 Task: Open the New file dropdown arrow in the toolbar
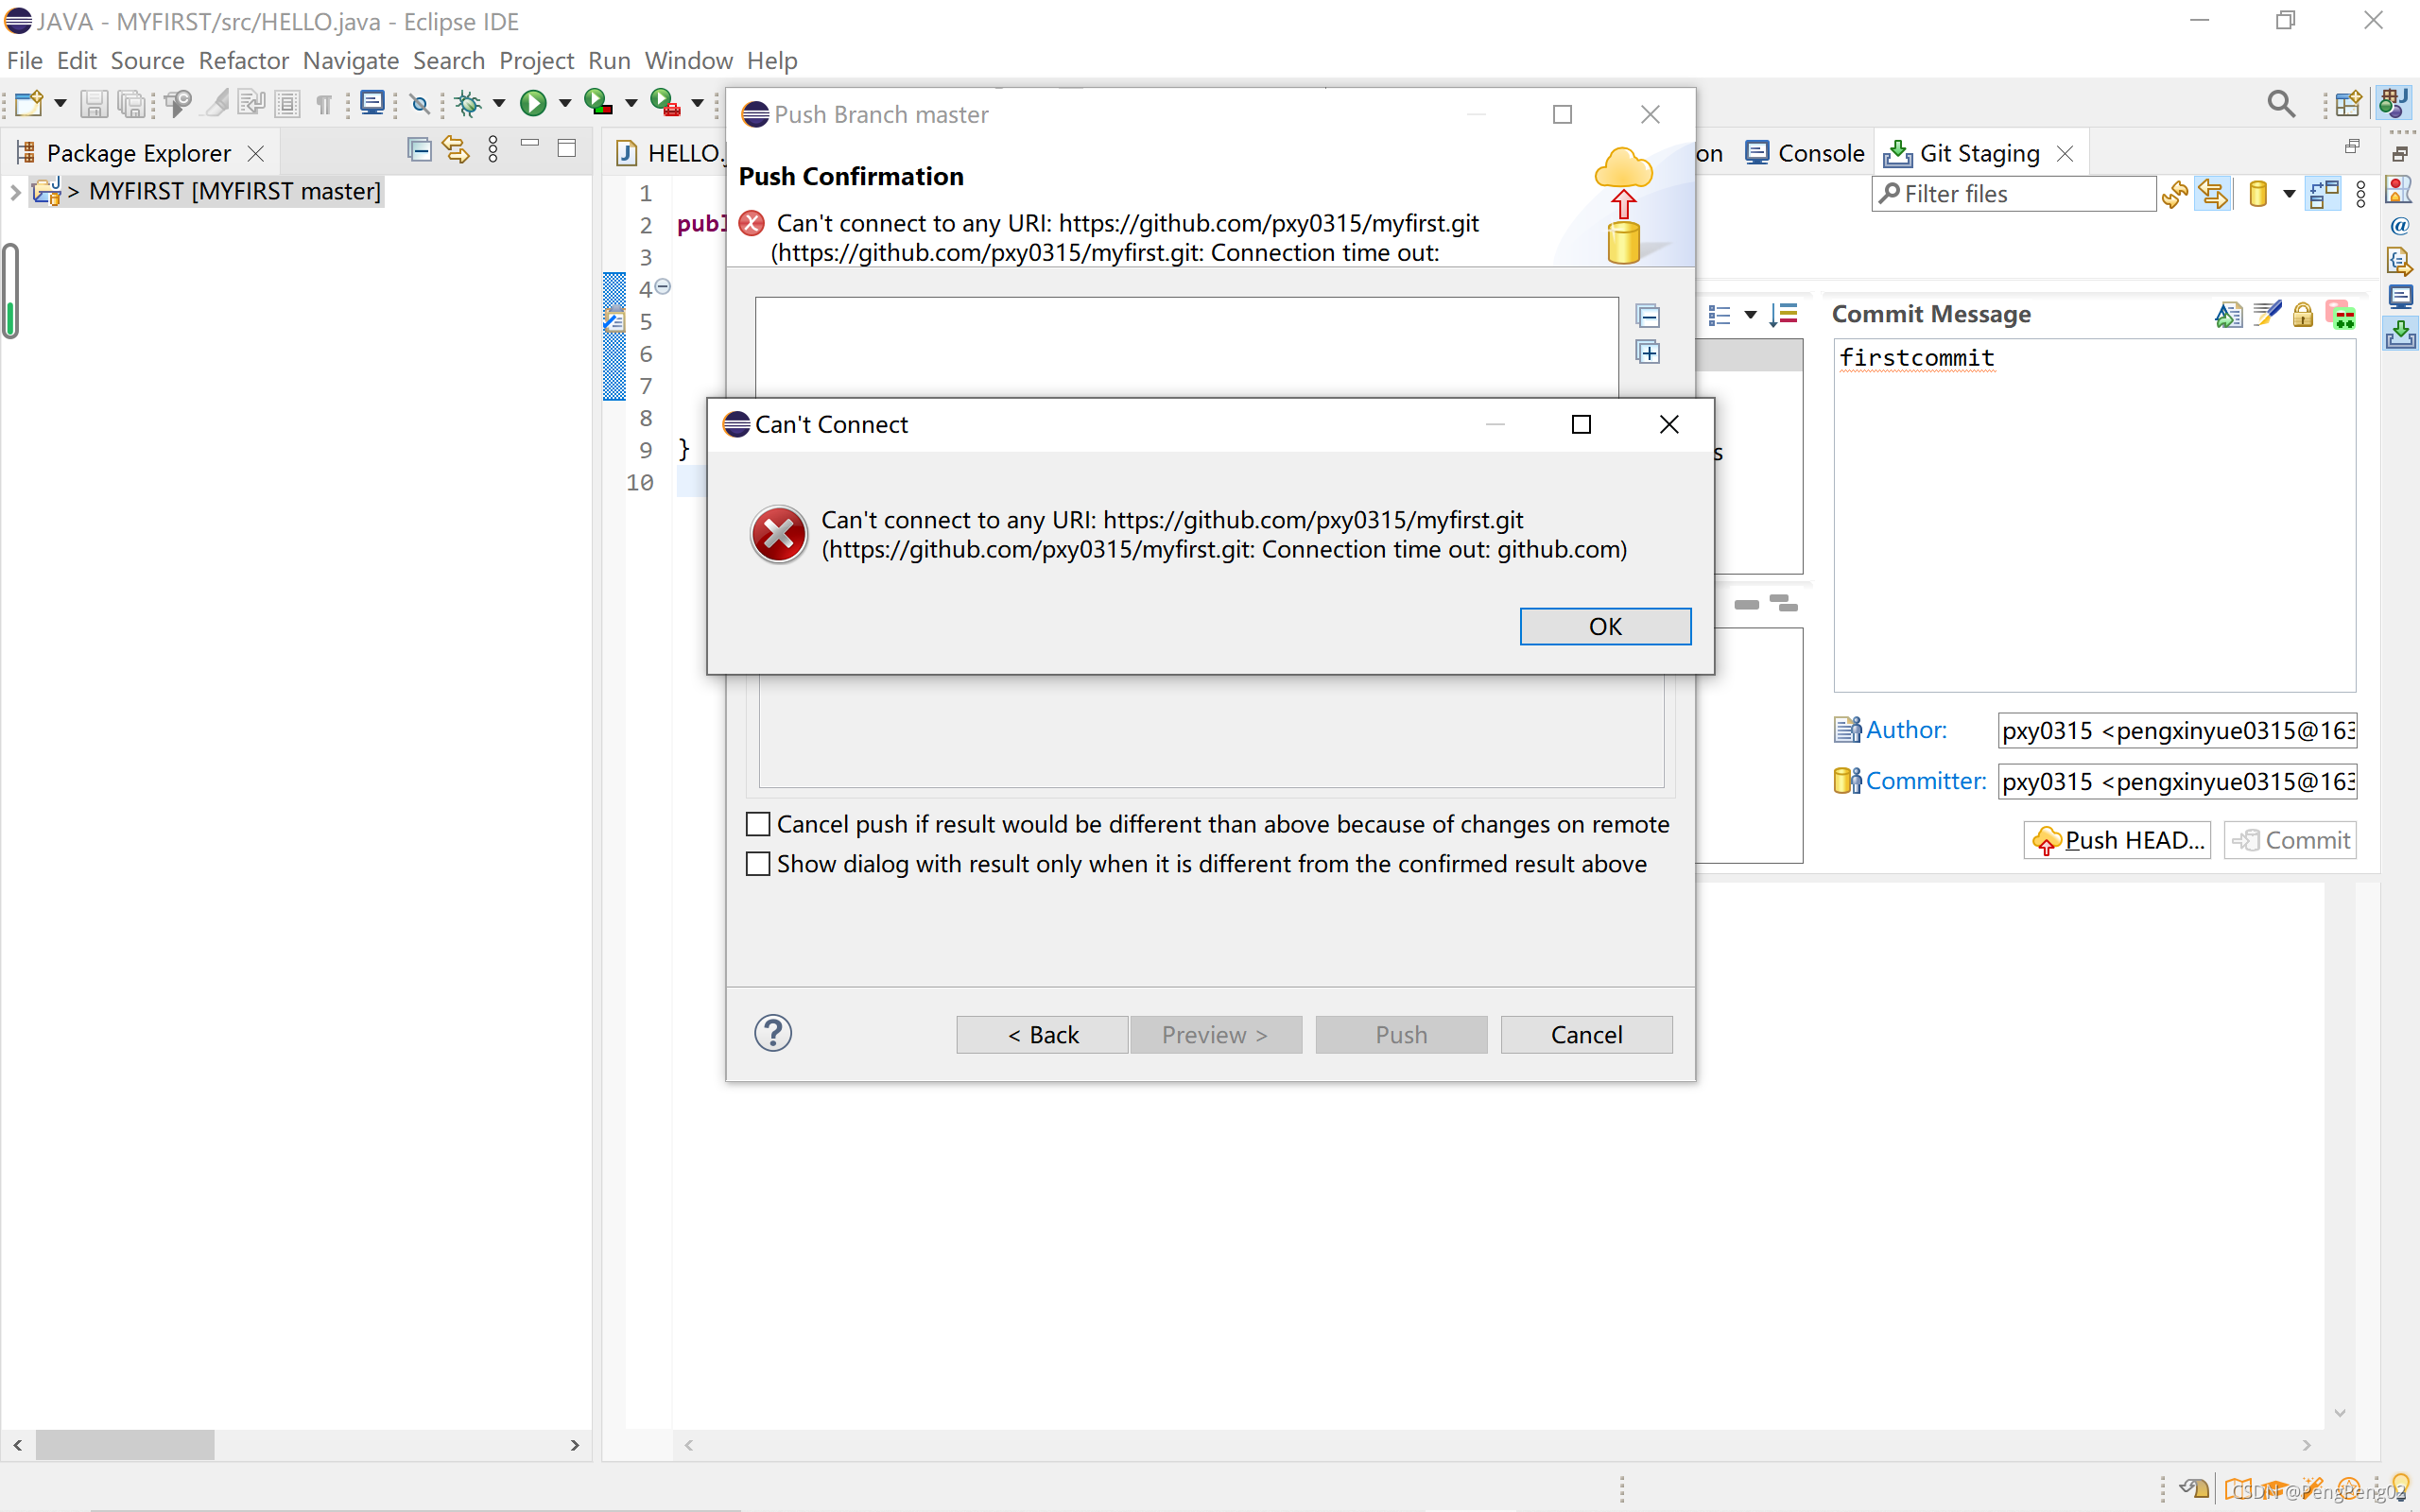coord(60,103)
